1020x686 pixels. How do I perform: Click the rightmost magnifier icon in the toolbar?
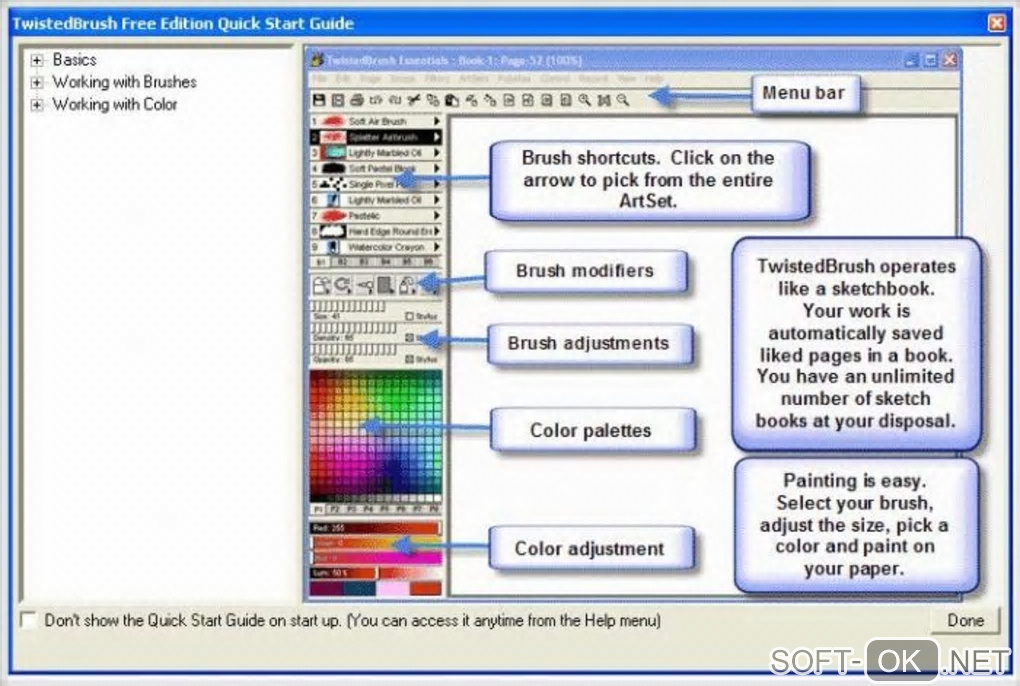click(x=623, y=100)
